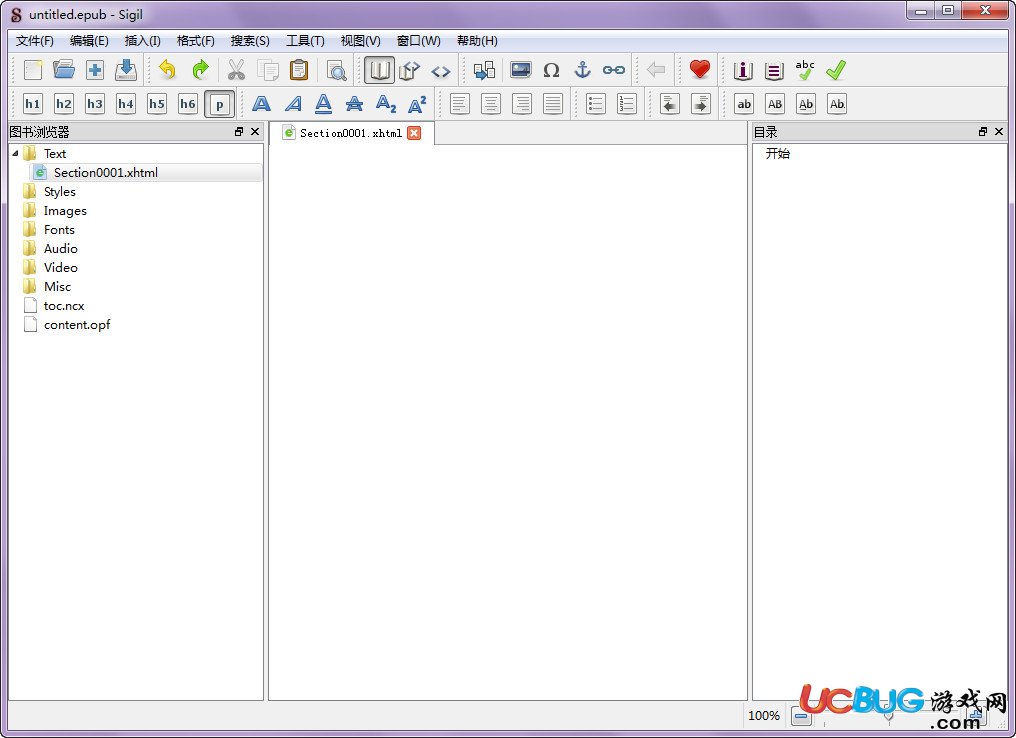Viewport: 1016px width, 738px height.
Task: Close the Section0001.xhtml tab
Action: pos(414,133)
